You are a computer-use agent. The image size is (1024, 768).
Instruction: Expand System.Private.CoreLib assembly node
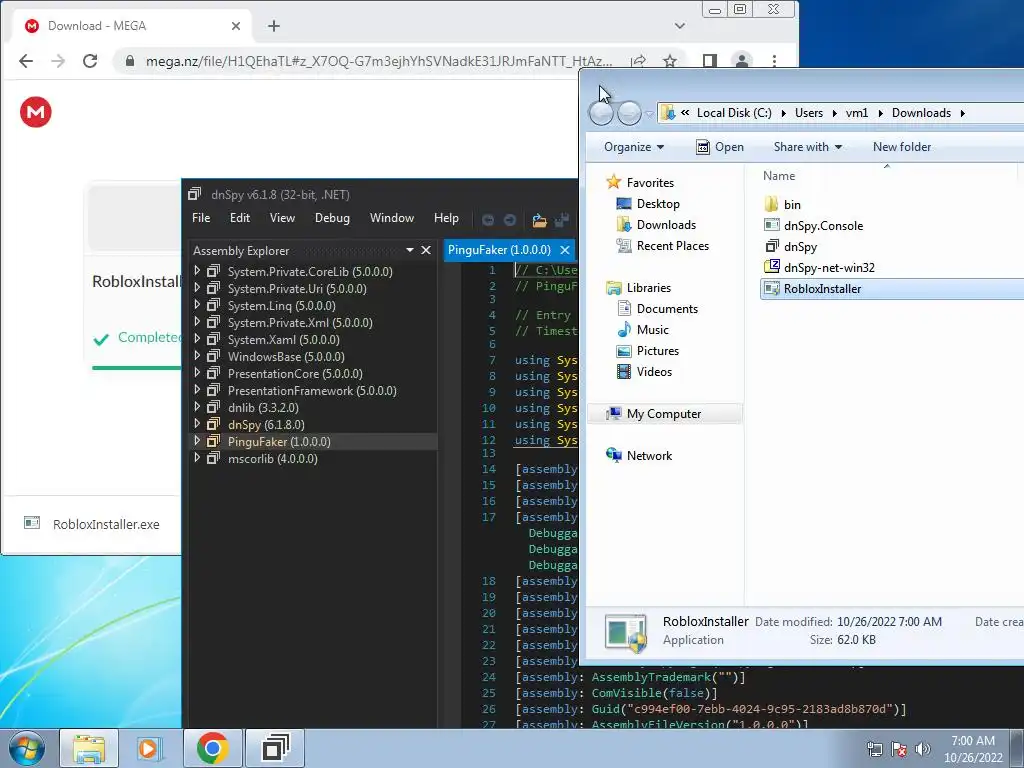click(197, 270)
